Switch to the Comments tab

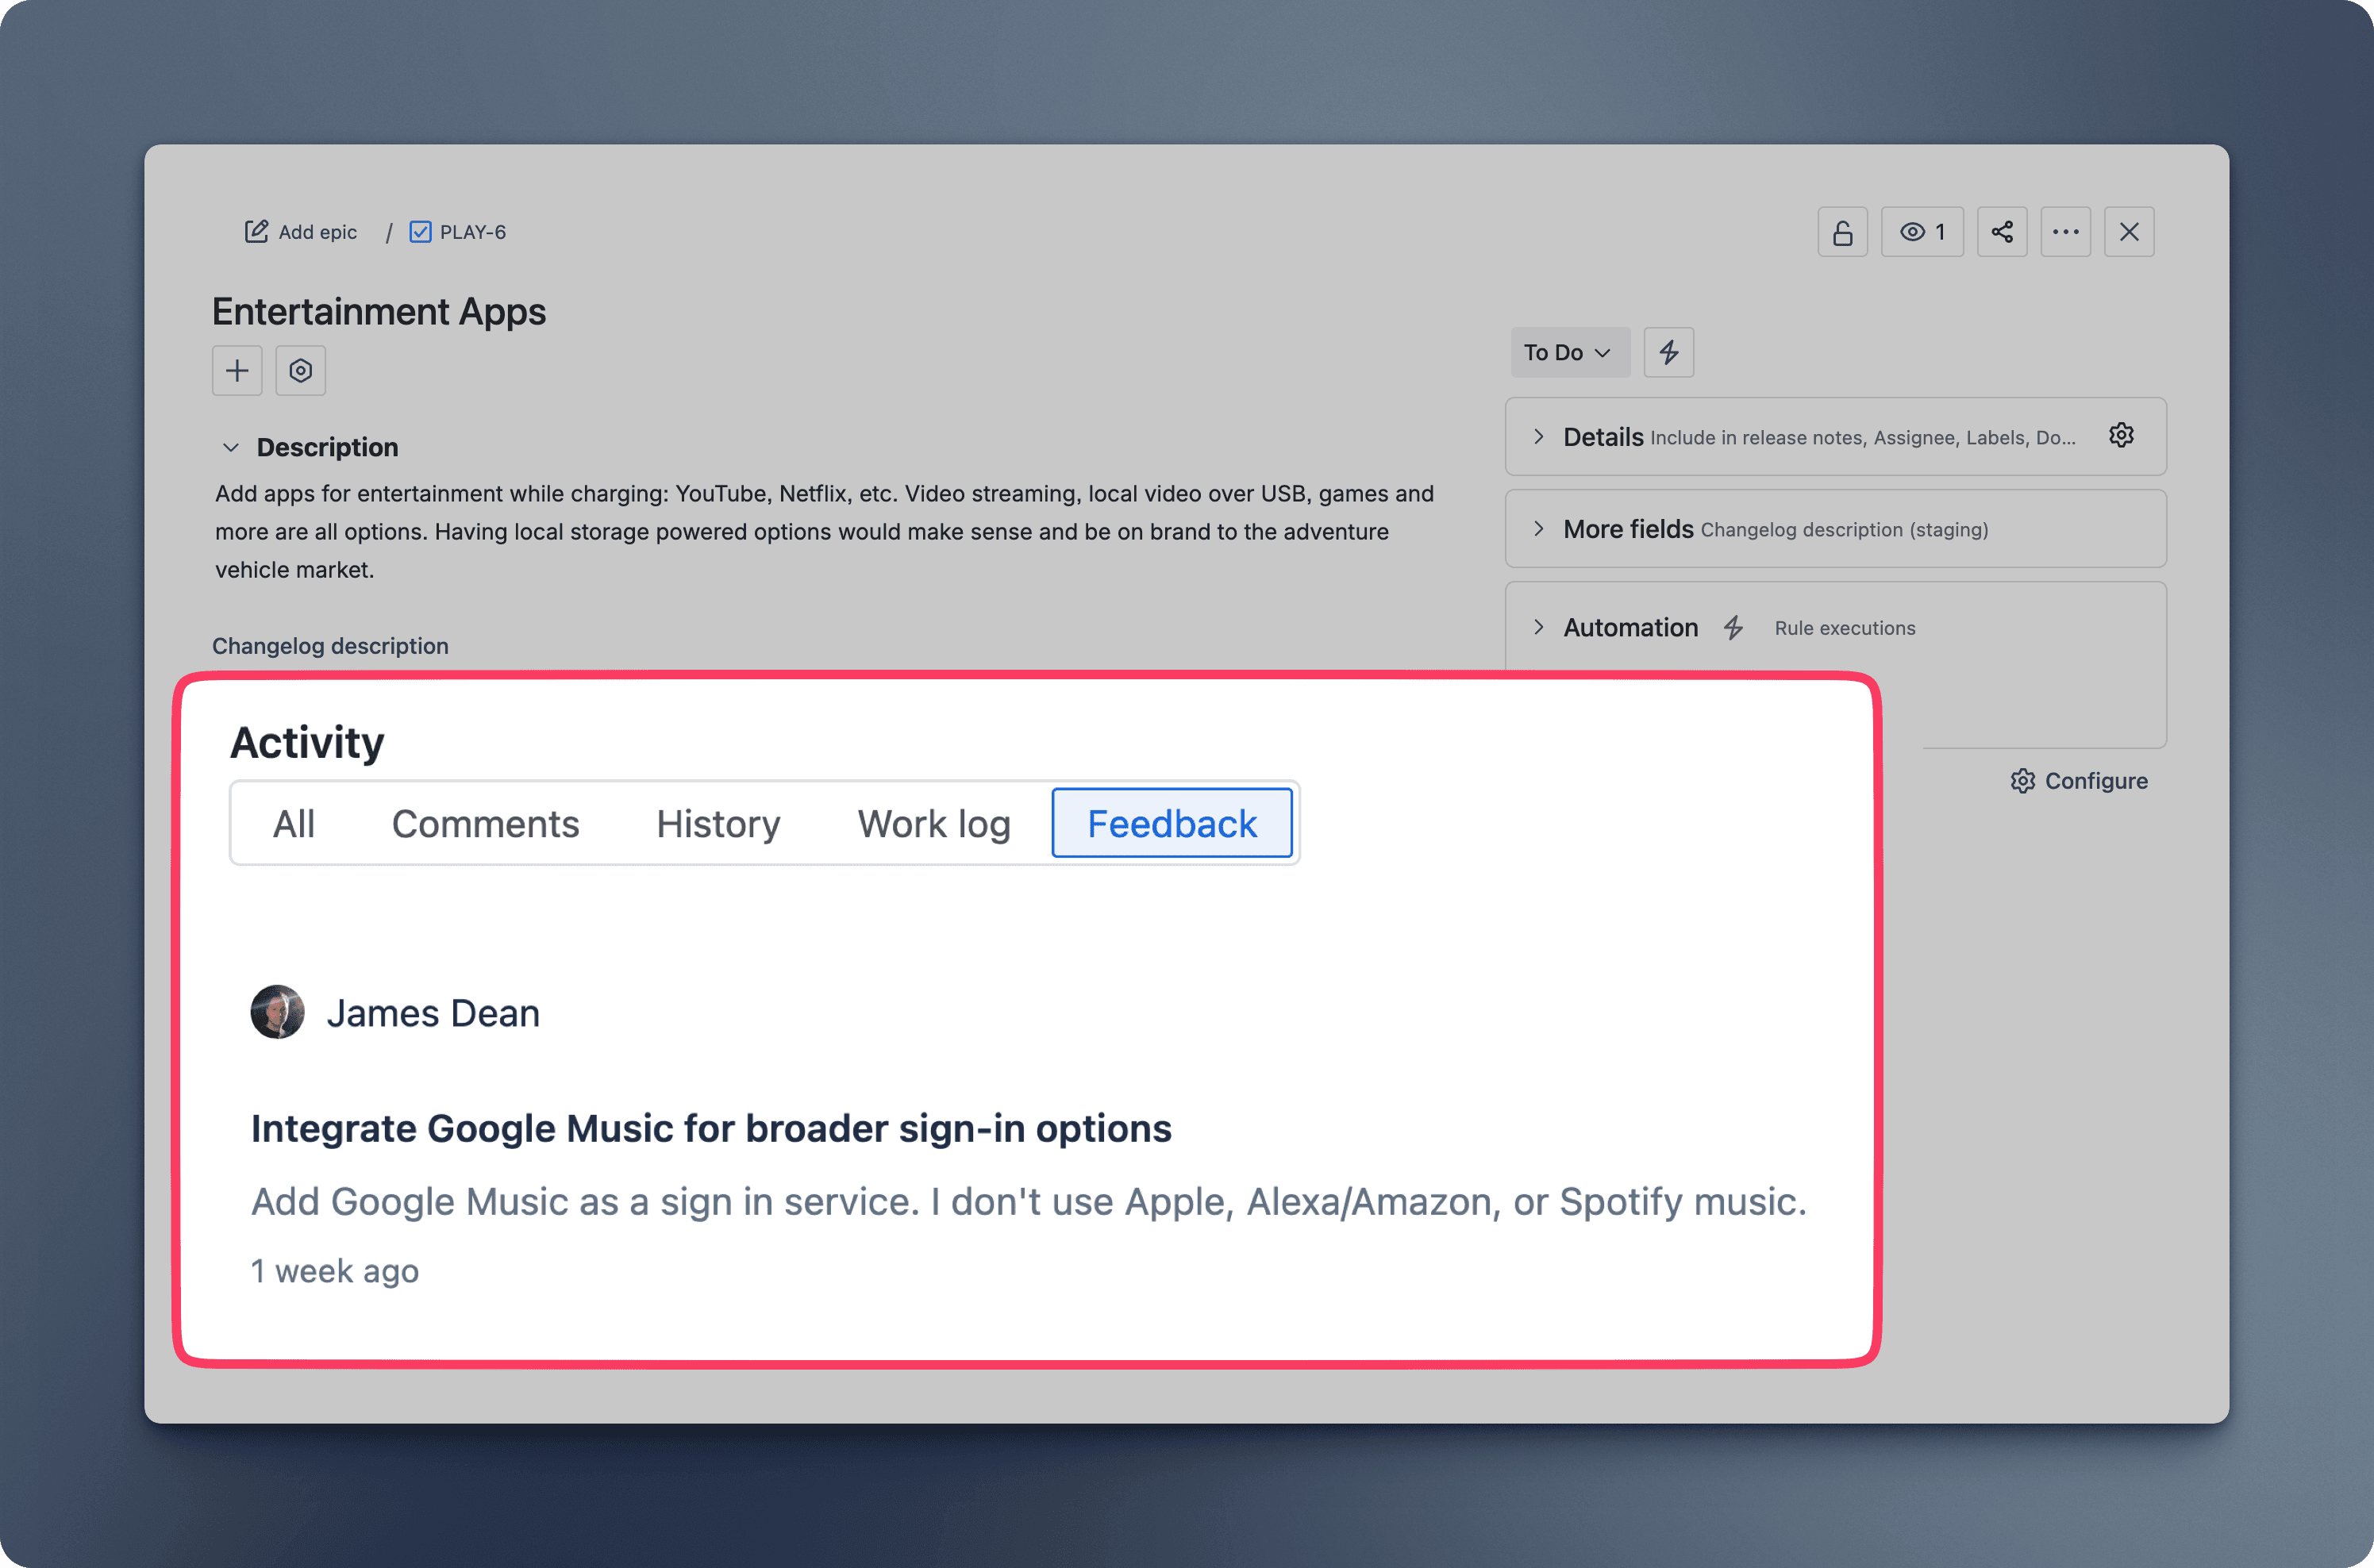(486, 823)
